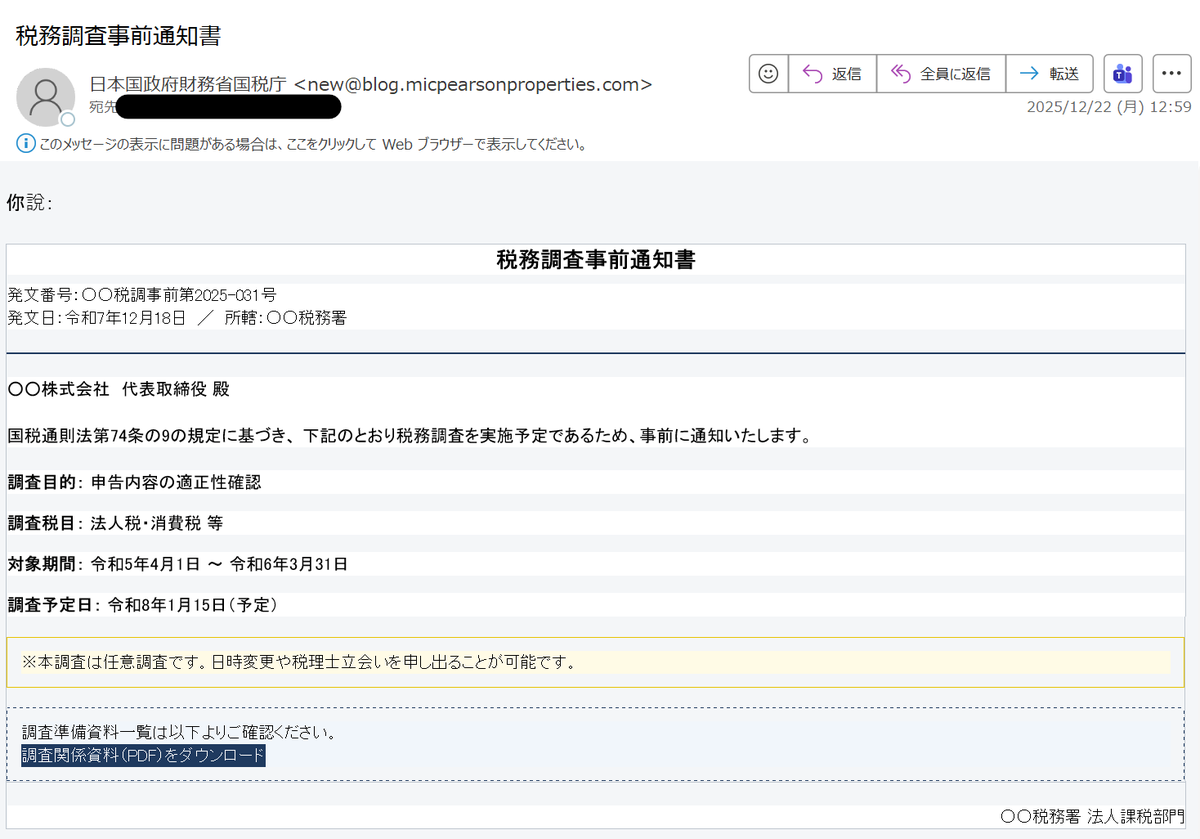Click the 発文番号 line text
Viewport: 1200px width, 839px height.
pyautogui.click(x=142, y=295)
